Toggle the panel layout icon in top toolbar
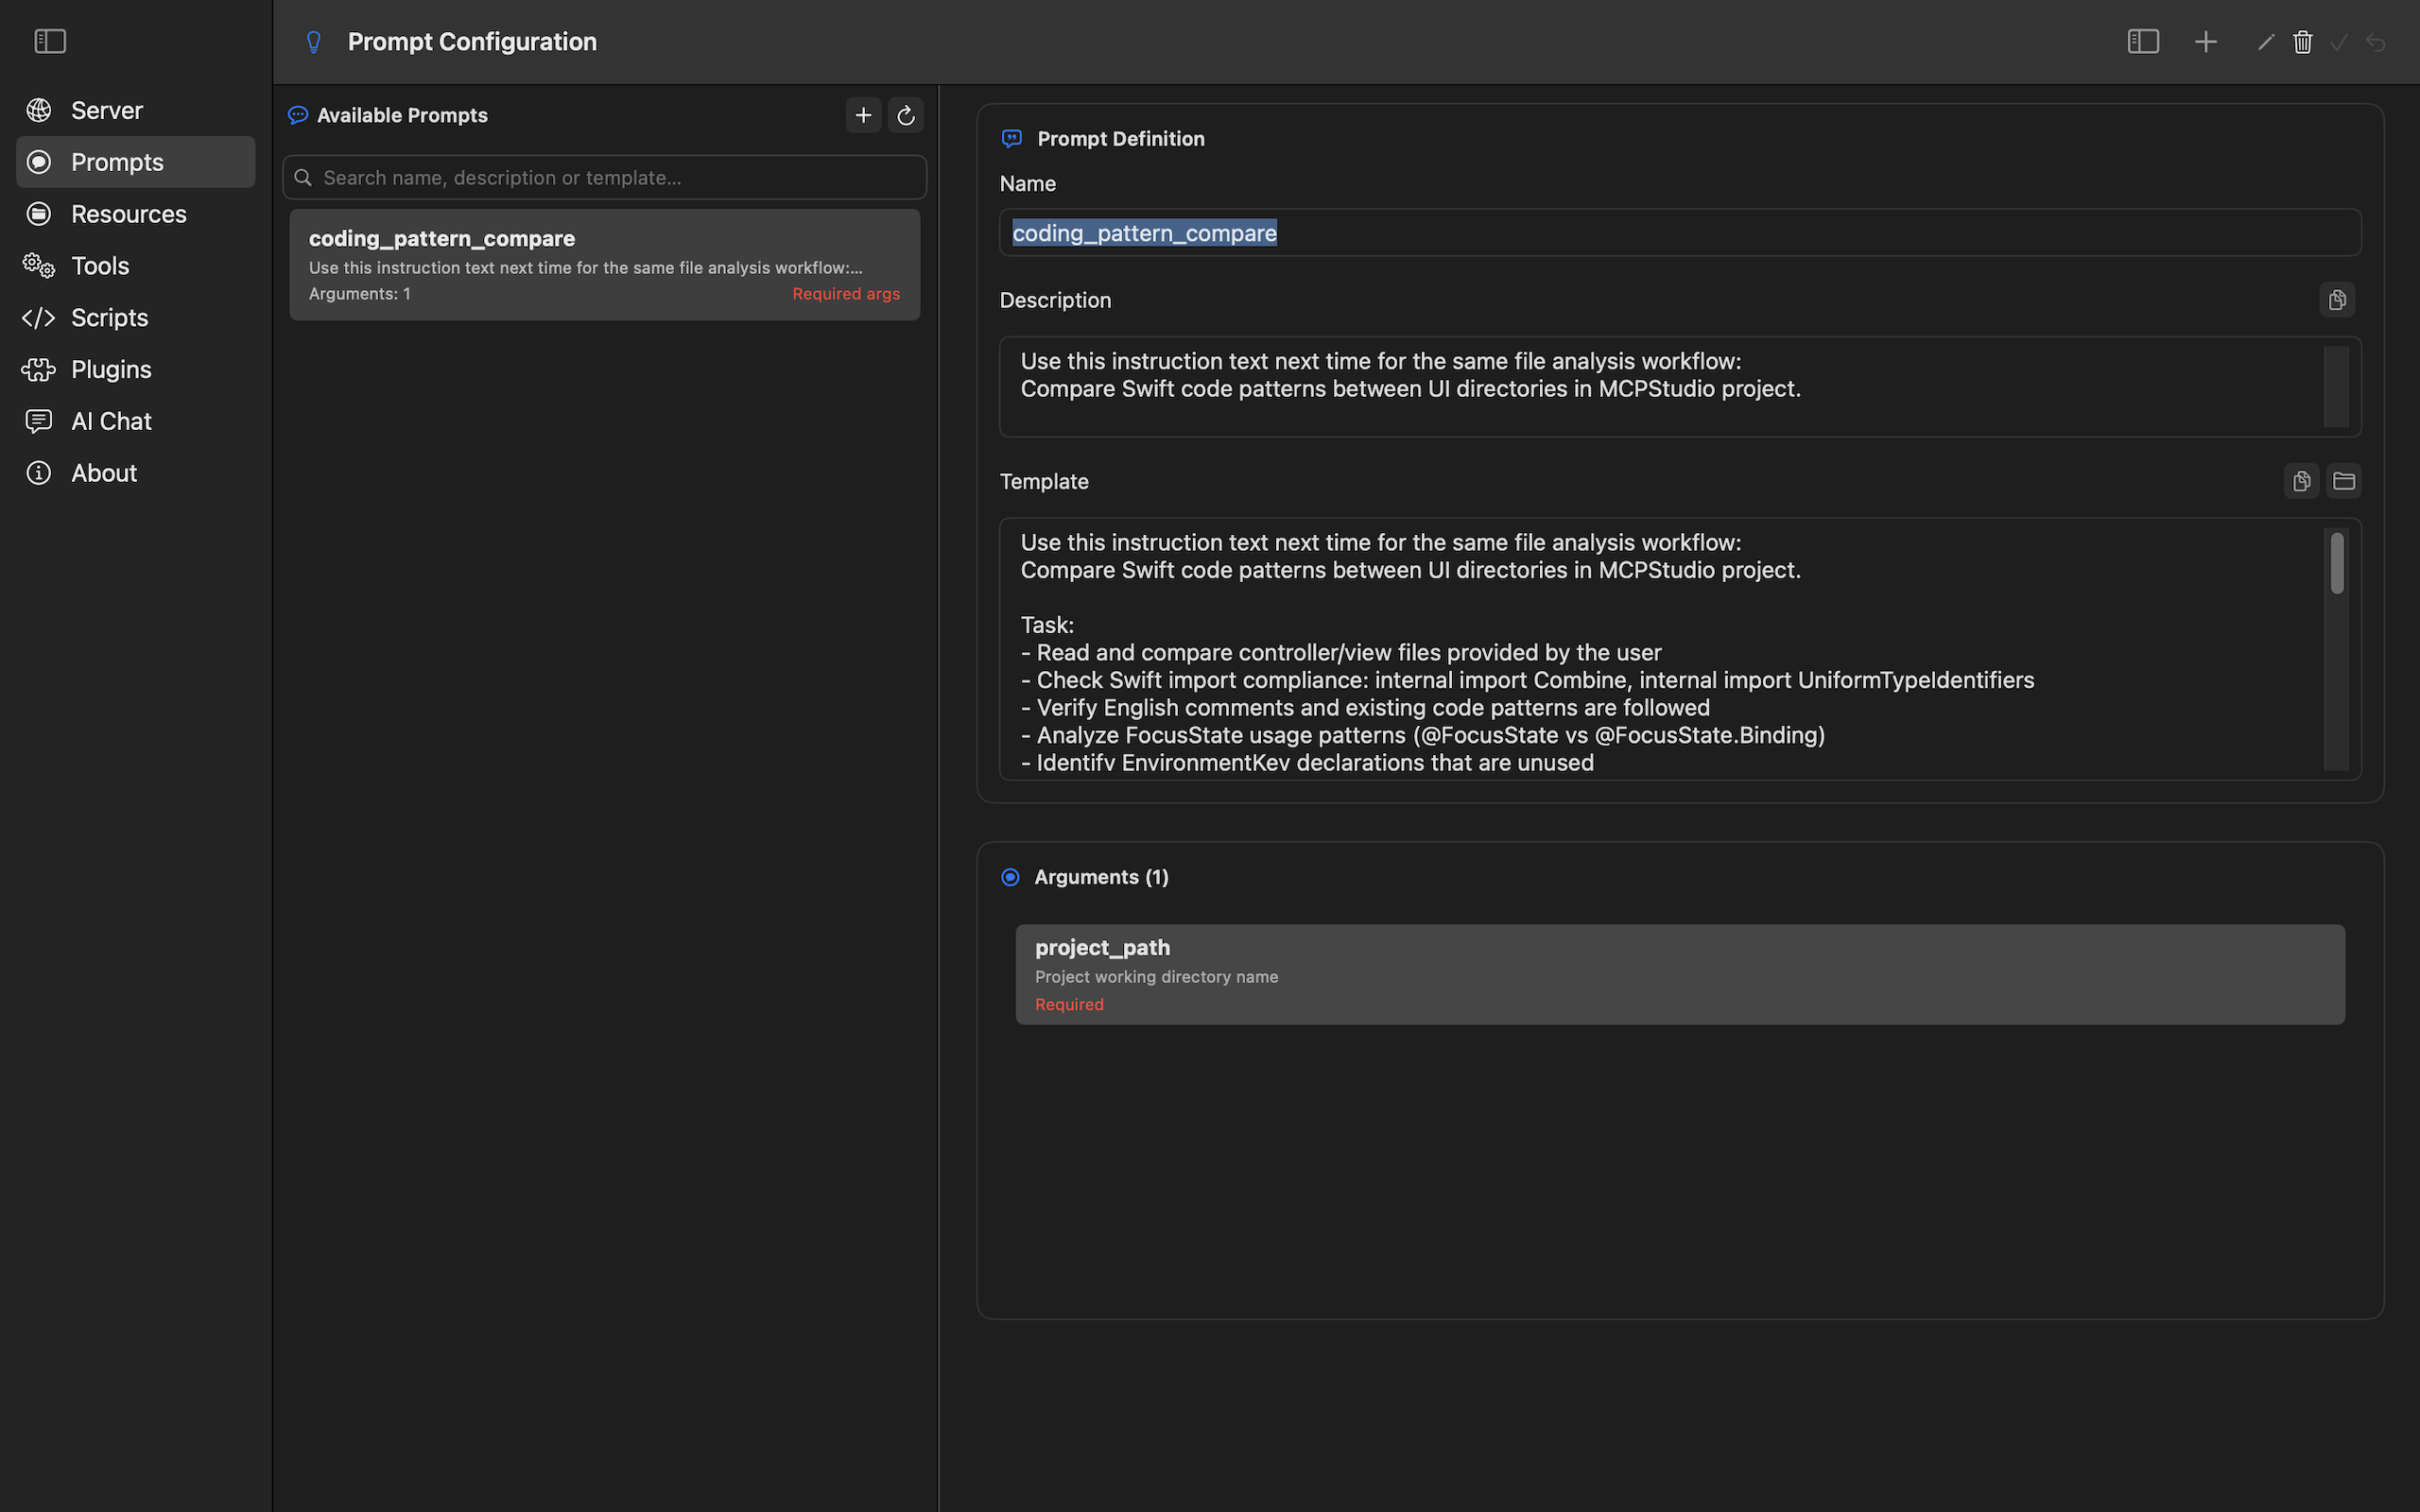This screenshot has height=1512, width=2420. (x=2143, y=42)
